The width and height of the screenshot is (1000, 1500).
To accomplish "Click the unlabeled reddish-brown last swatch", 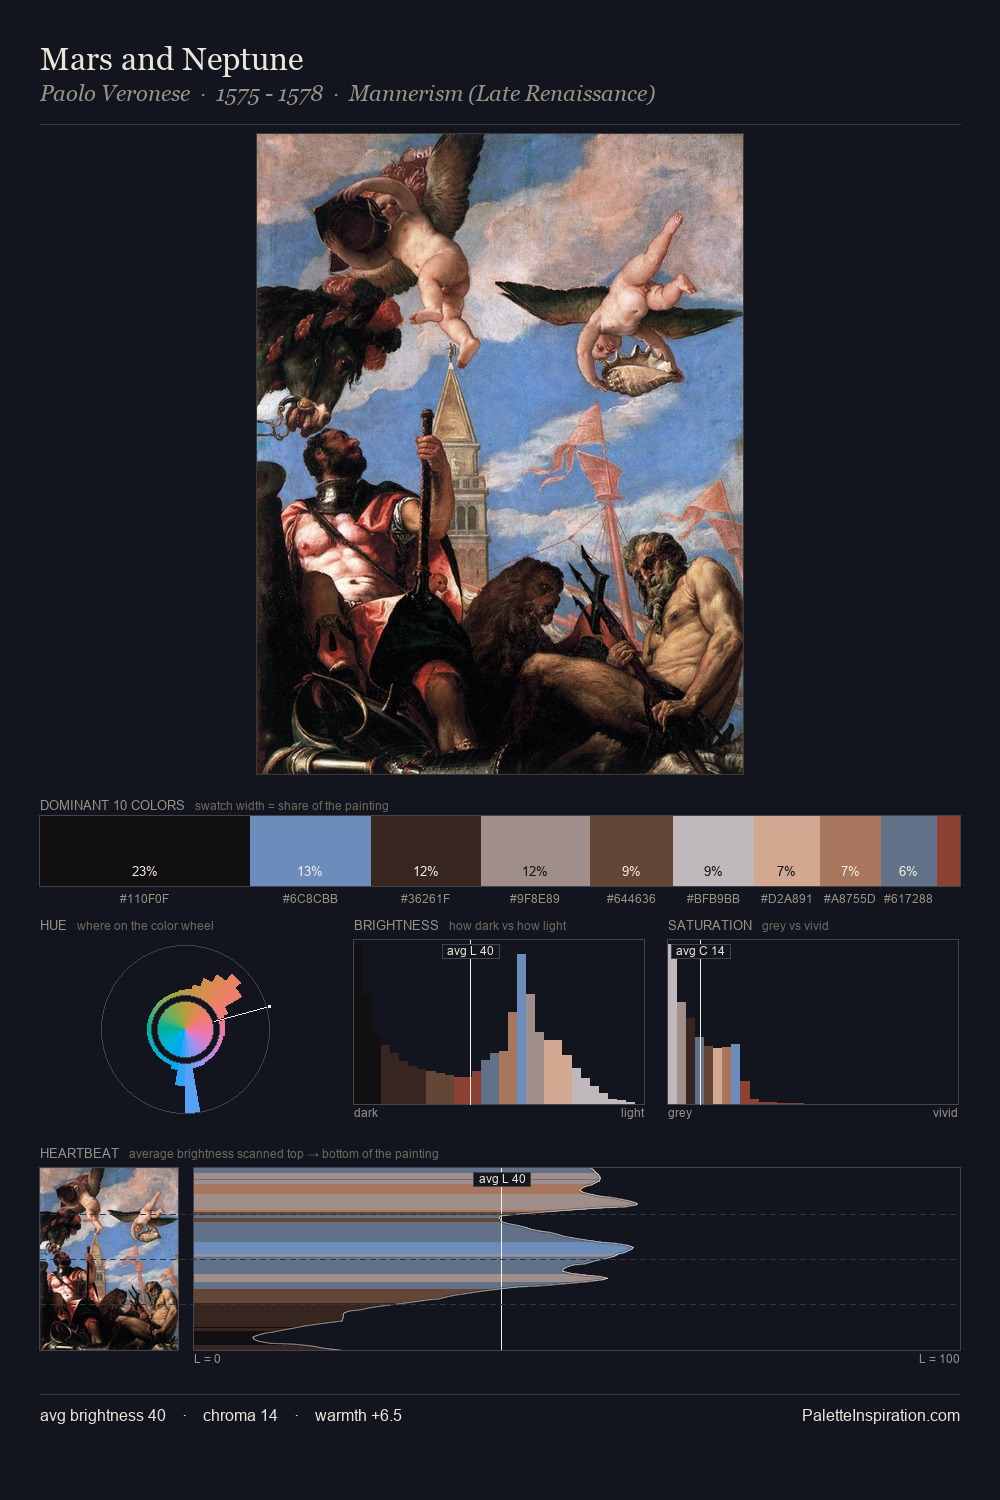I will (948, 851).
